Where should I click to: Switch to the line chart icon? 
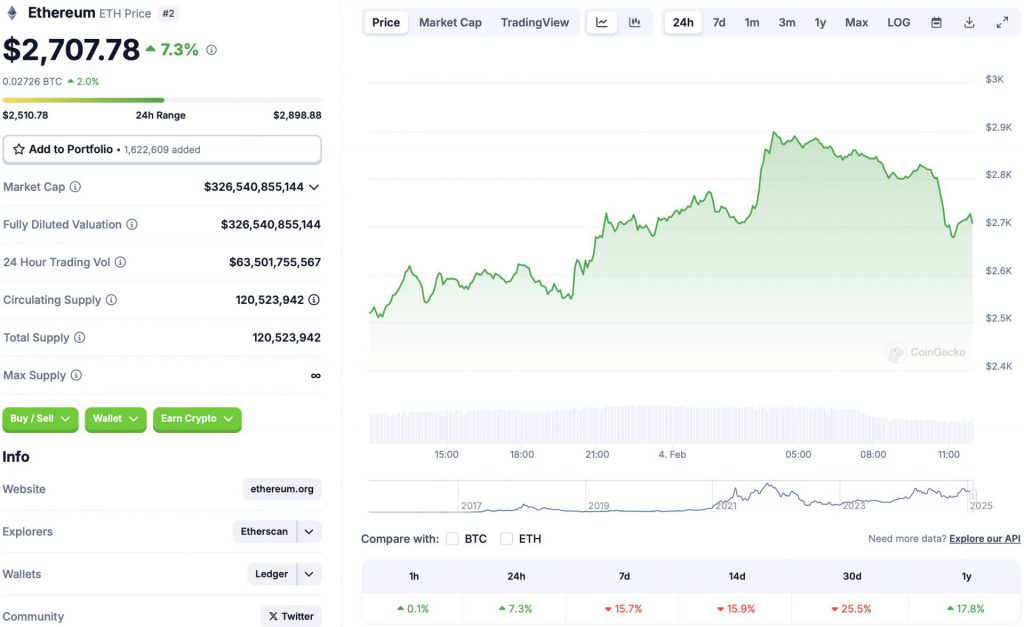click(603, 21)
